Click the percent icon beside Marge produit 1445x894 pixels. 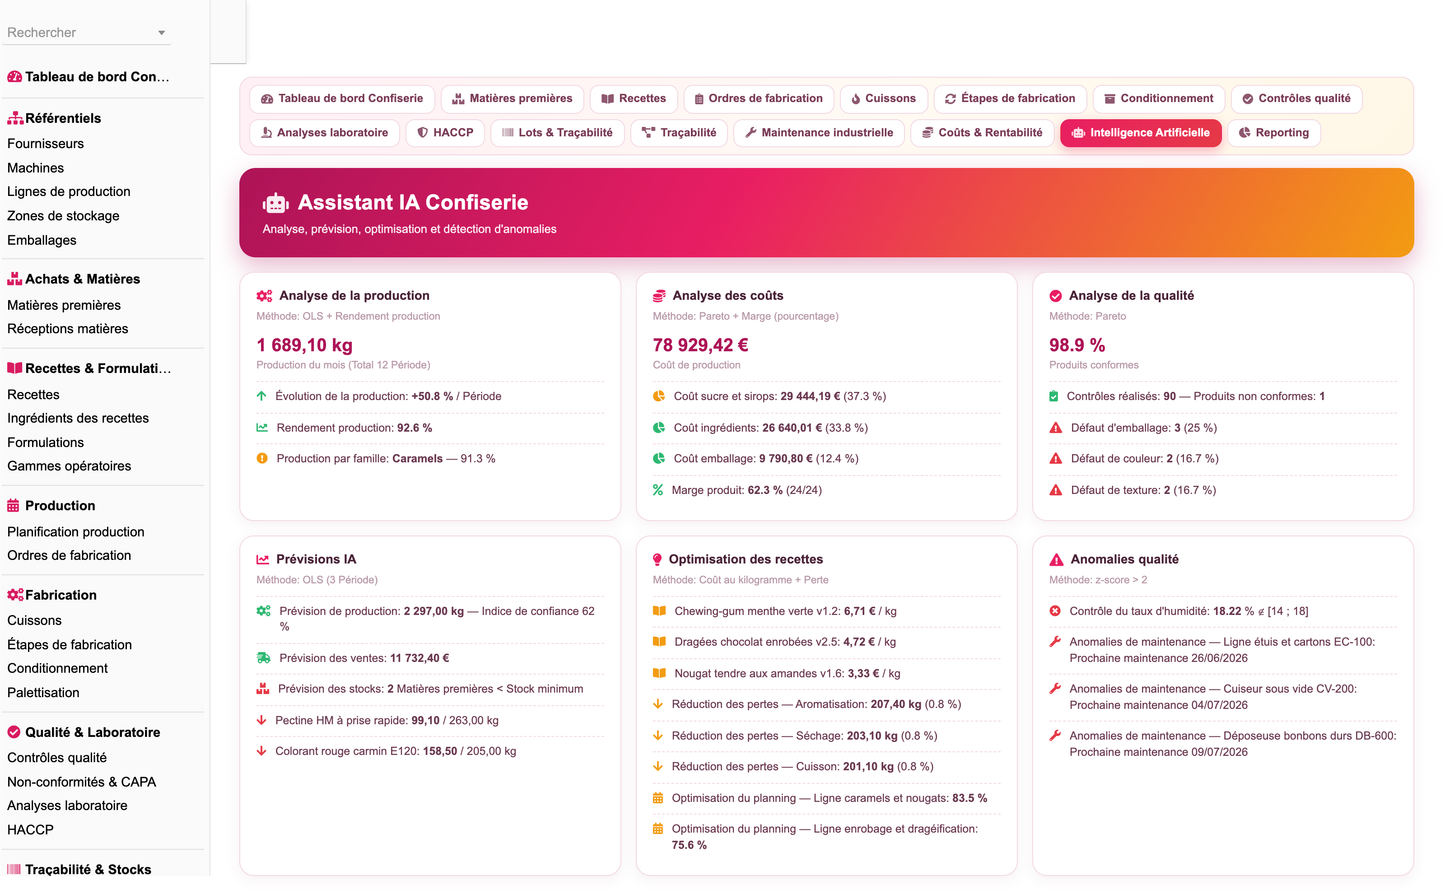pyautogui.click(x=658, y=490)
